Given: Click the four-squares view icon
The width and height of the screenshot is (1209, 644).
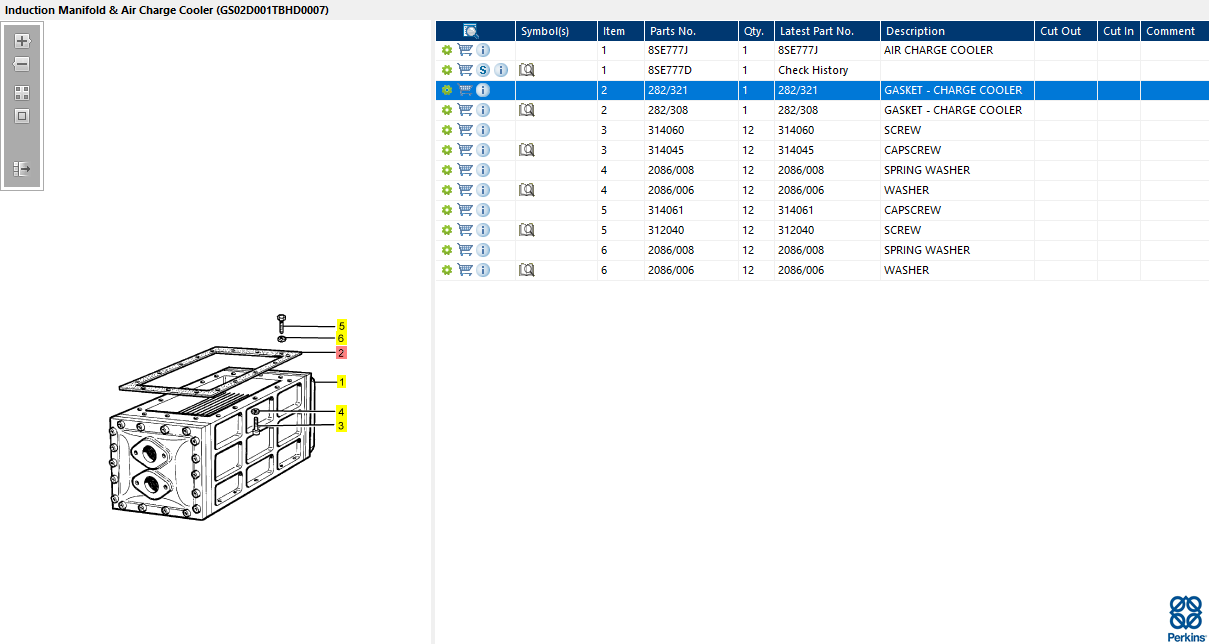Looking at the screenshot, I should [22, 92].
